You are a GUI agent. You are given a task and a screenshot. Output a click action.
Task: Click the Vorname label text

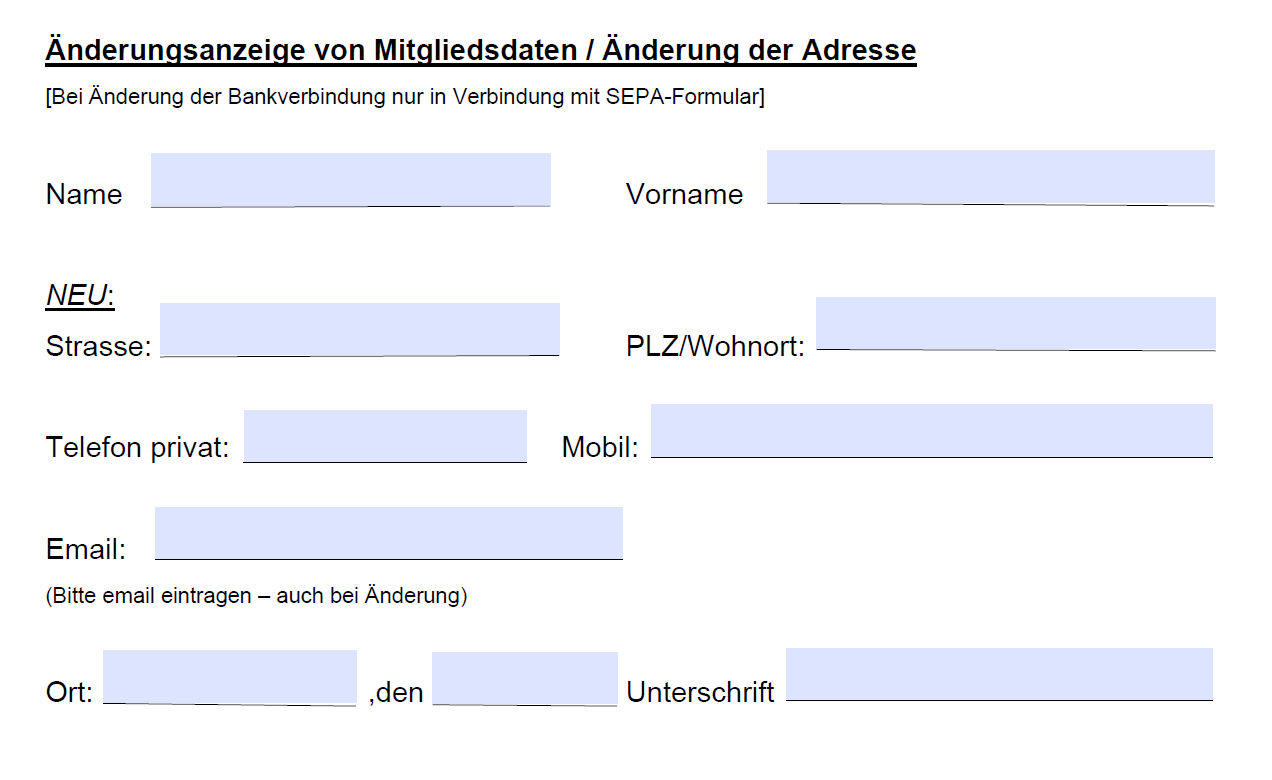point(684,196)
